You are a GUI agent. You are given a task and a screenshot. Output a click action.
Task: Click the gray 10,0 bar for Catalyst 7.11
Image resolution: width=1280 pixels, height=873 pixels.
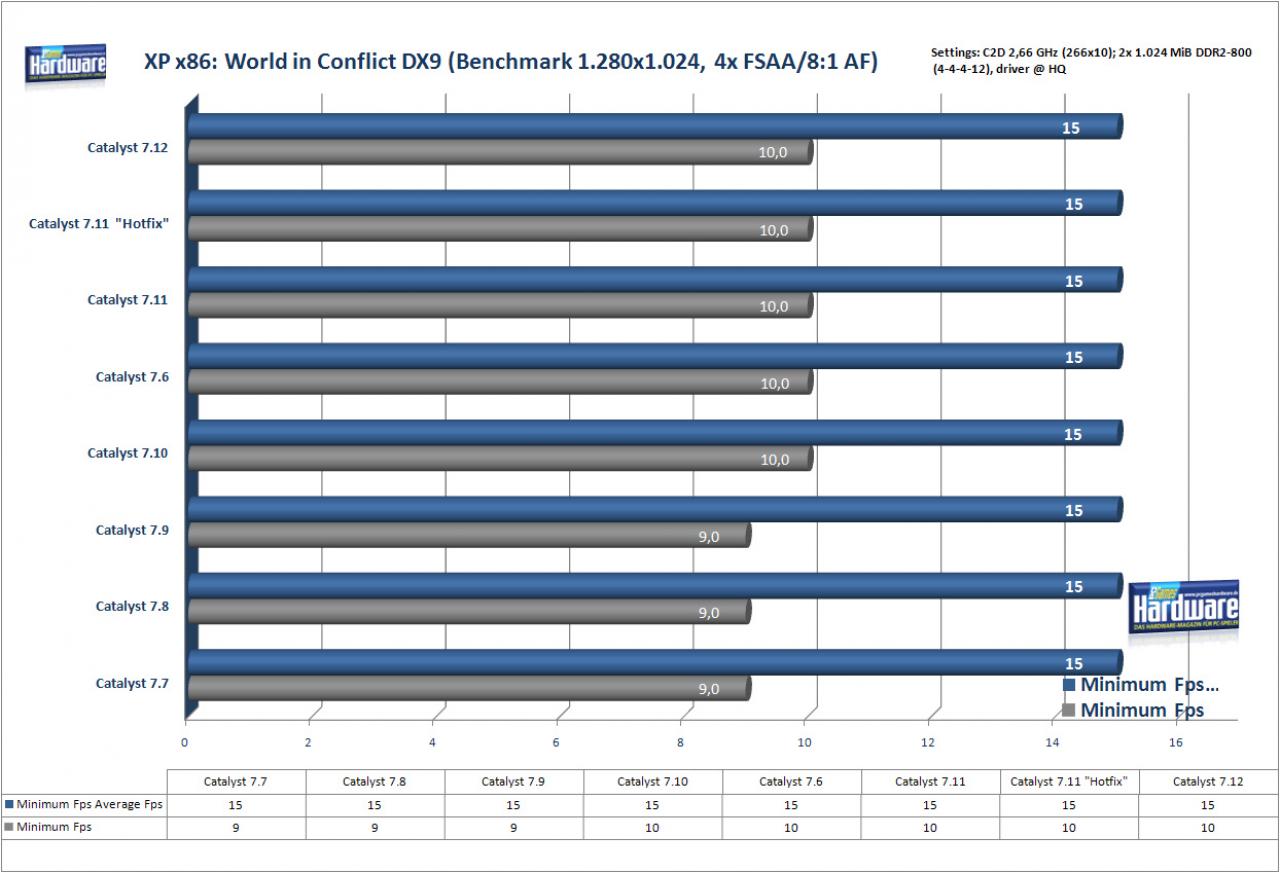tap(500, 306)
